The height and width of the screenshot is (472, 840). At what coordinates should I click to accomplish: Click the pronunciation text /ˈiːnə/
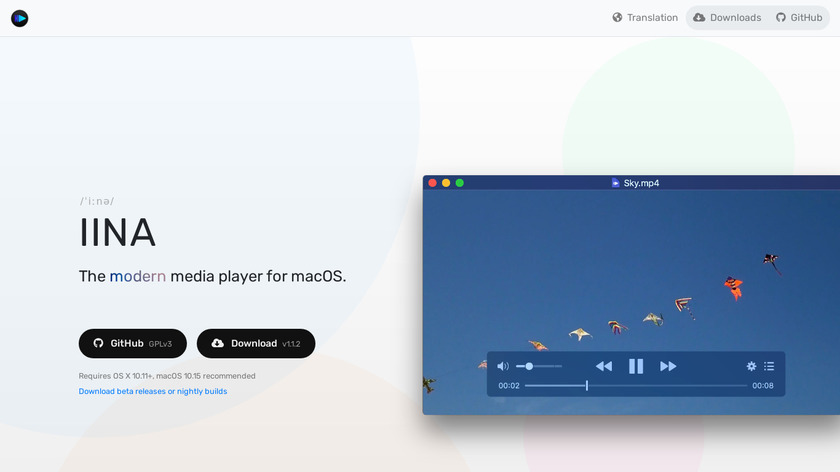97,201
